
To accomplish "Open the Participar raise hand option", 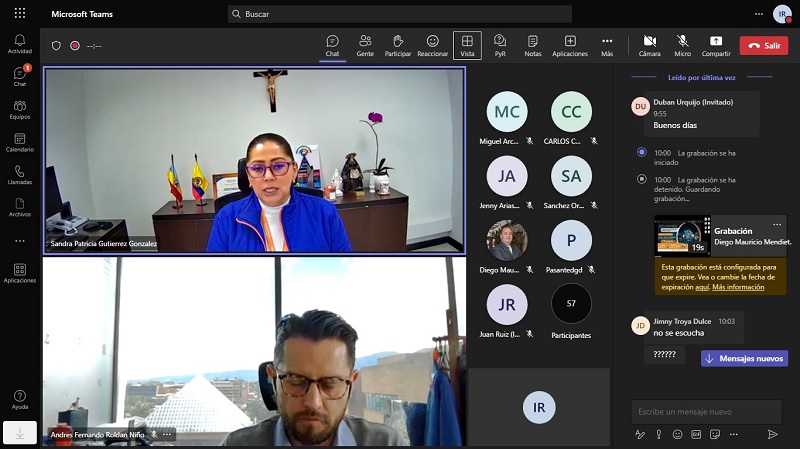I will pyautogui.click(x=398, y=45).
